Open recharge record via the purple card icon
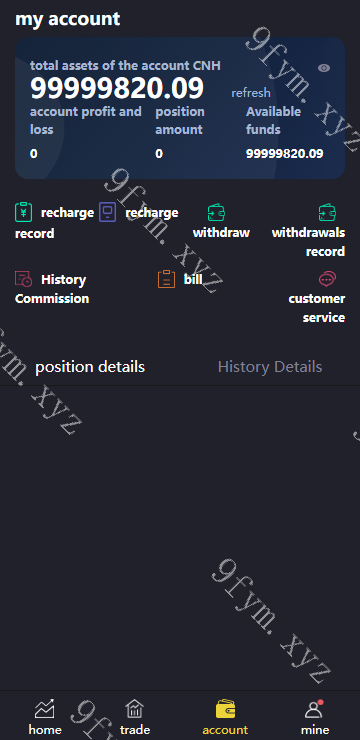 point(108,212)
